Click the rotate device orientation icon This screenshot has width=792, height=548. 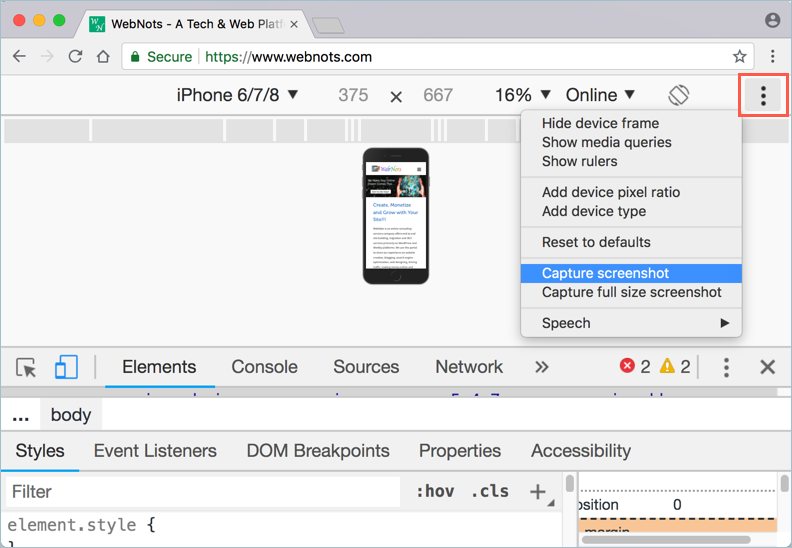point(679,95)
